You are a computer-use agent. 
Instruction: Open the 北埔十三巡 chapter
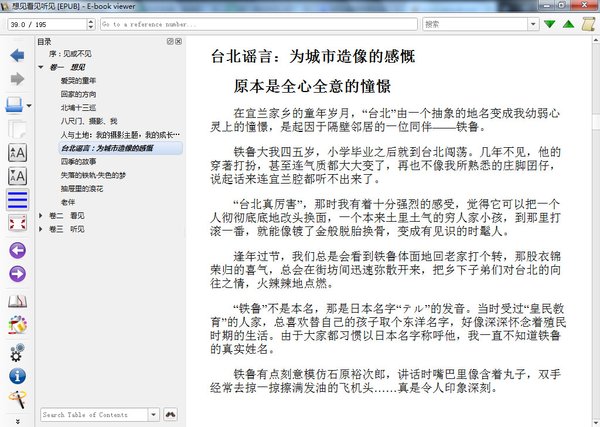point(78,108)
